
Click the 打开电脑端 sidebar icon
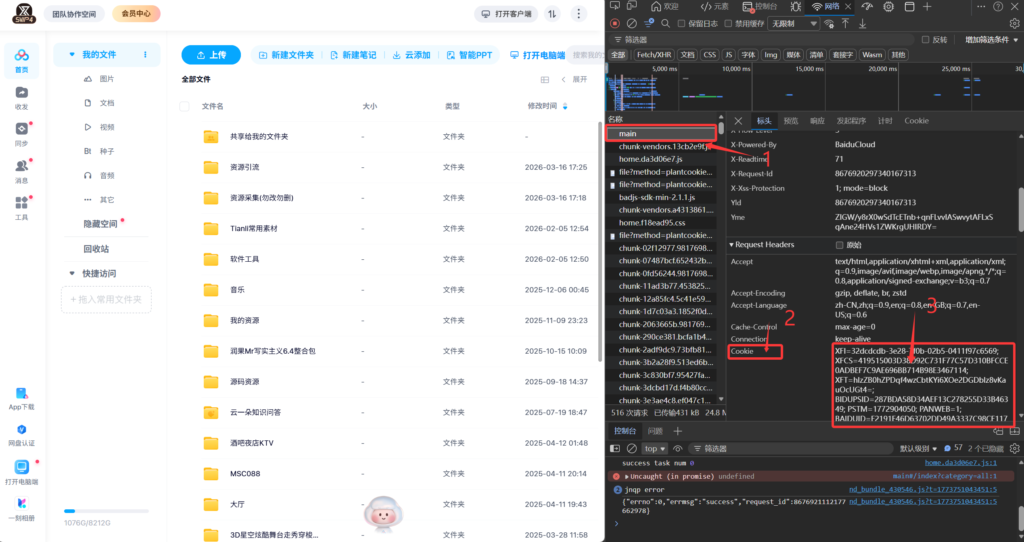(x=22, y=467)
